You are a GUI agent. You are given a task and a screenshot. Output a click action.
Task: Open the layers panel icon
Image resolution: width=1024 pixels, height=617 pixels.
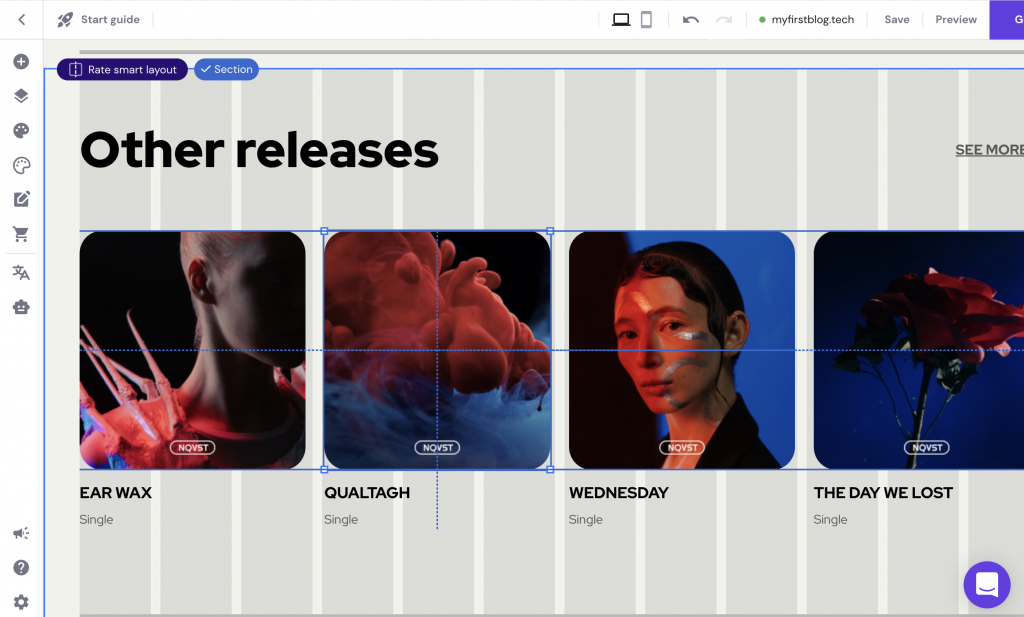(21, 96)
